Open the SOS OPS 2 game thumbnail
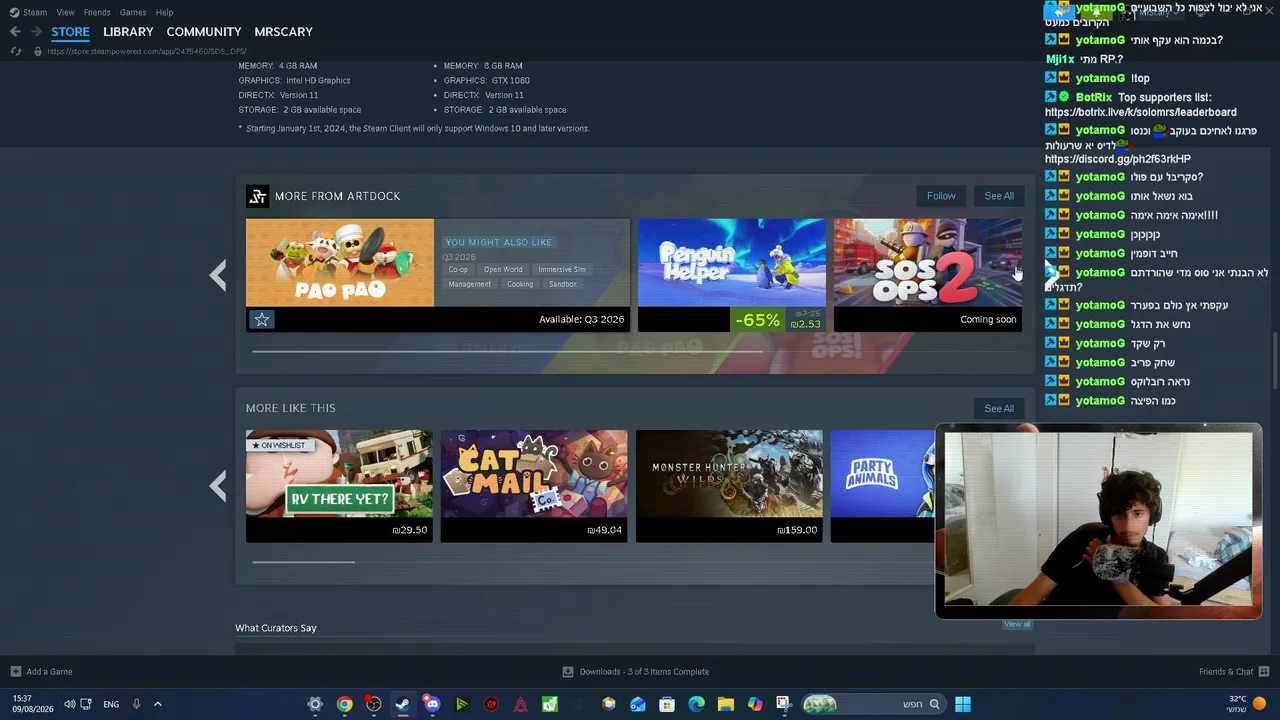The width and height of the screenshot is (1280, 720). [928, 263]
